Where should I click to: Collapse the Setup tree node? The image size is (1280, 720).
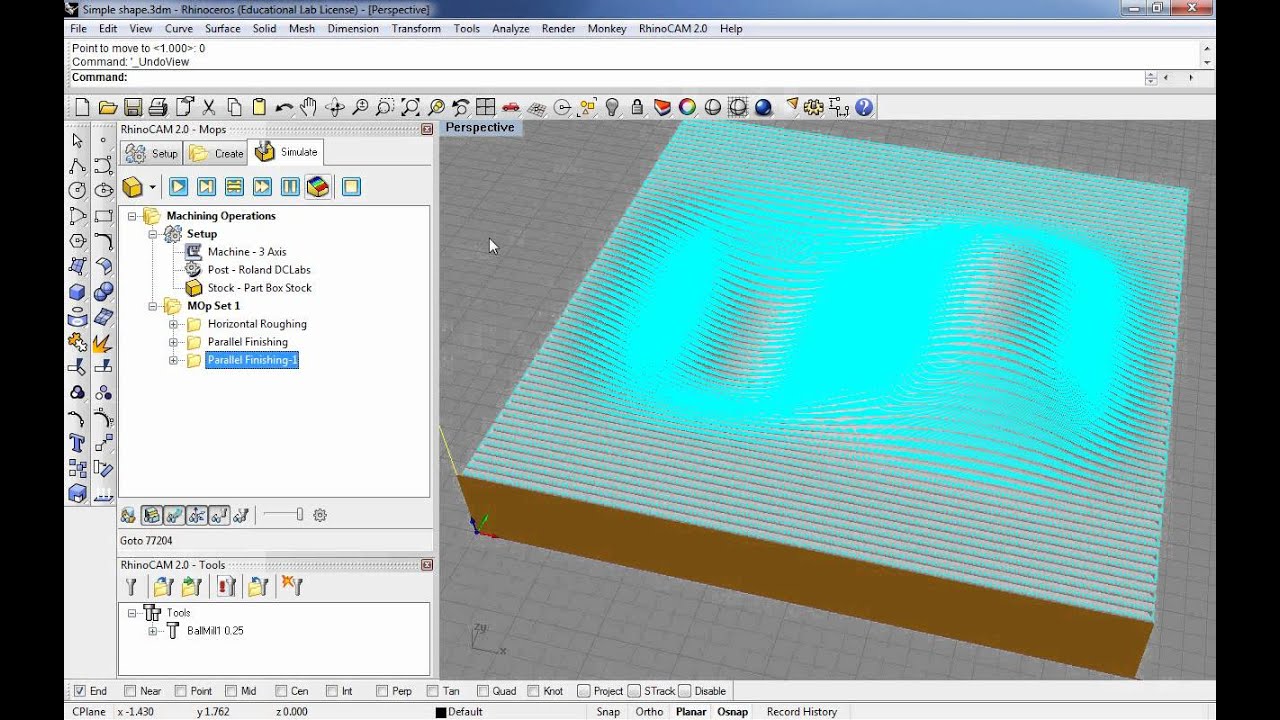(152, 234)
